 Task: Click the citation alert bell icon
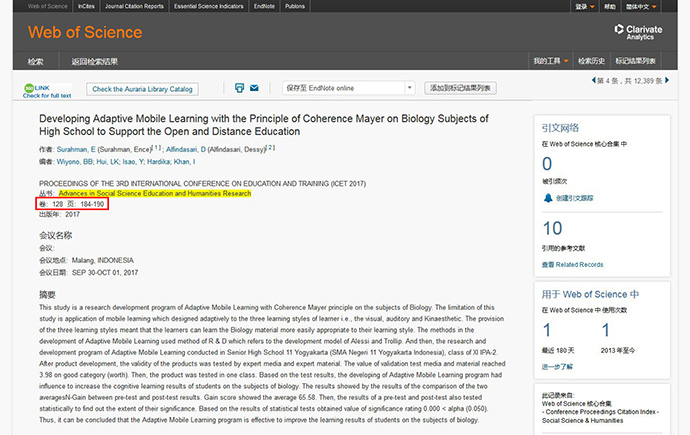point(548,198)
